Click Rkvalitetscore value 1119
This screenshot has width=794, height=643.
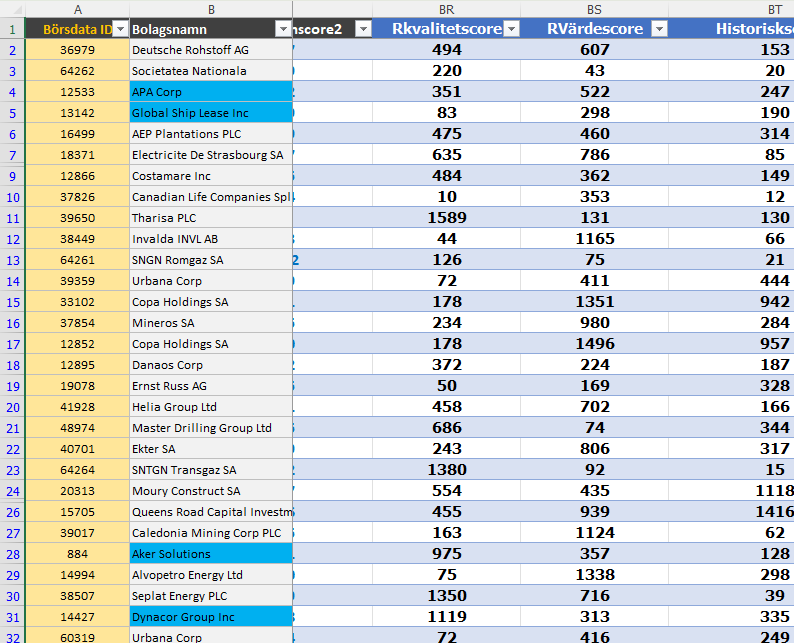447,617
